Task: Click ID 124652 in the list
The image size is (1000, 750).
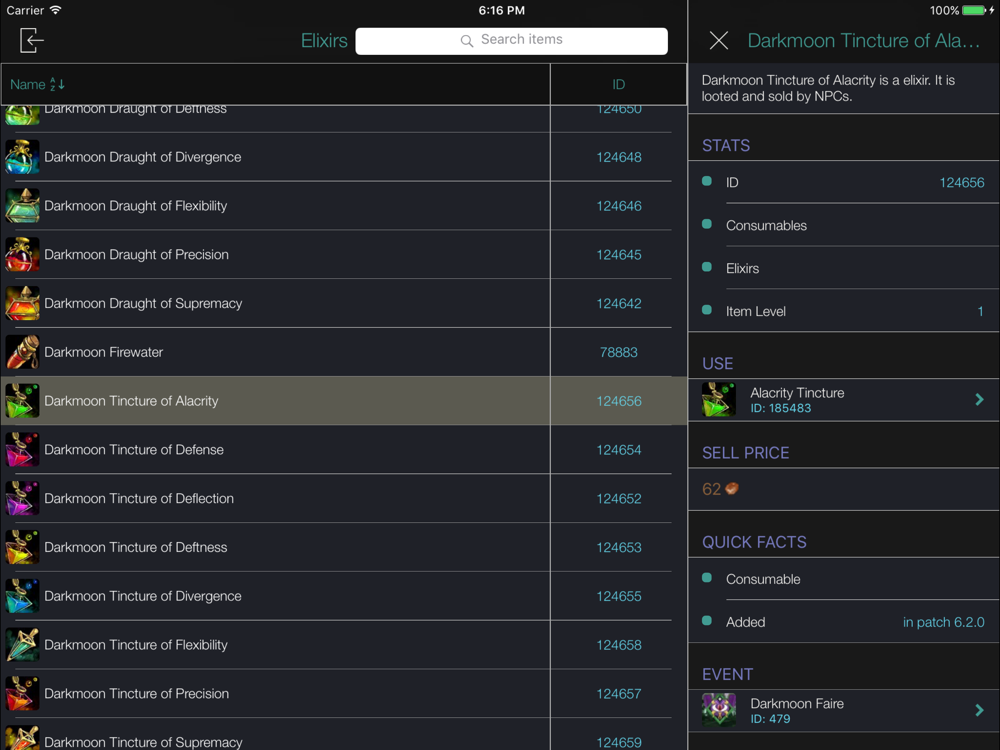Action: click(619, 498)
